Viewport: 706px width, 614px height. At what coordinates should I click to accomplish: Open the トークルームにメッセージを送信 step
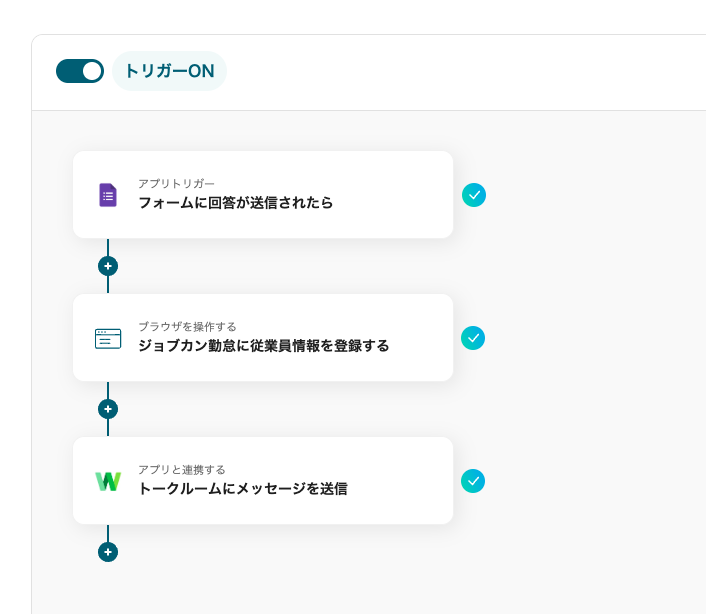pyautogui.click(x=242, y=489)
